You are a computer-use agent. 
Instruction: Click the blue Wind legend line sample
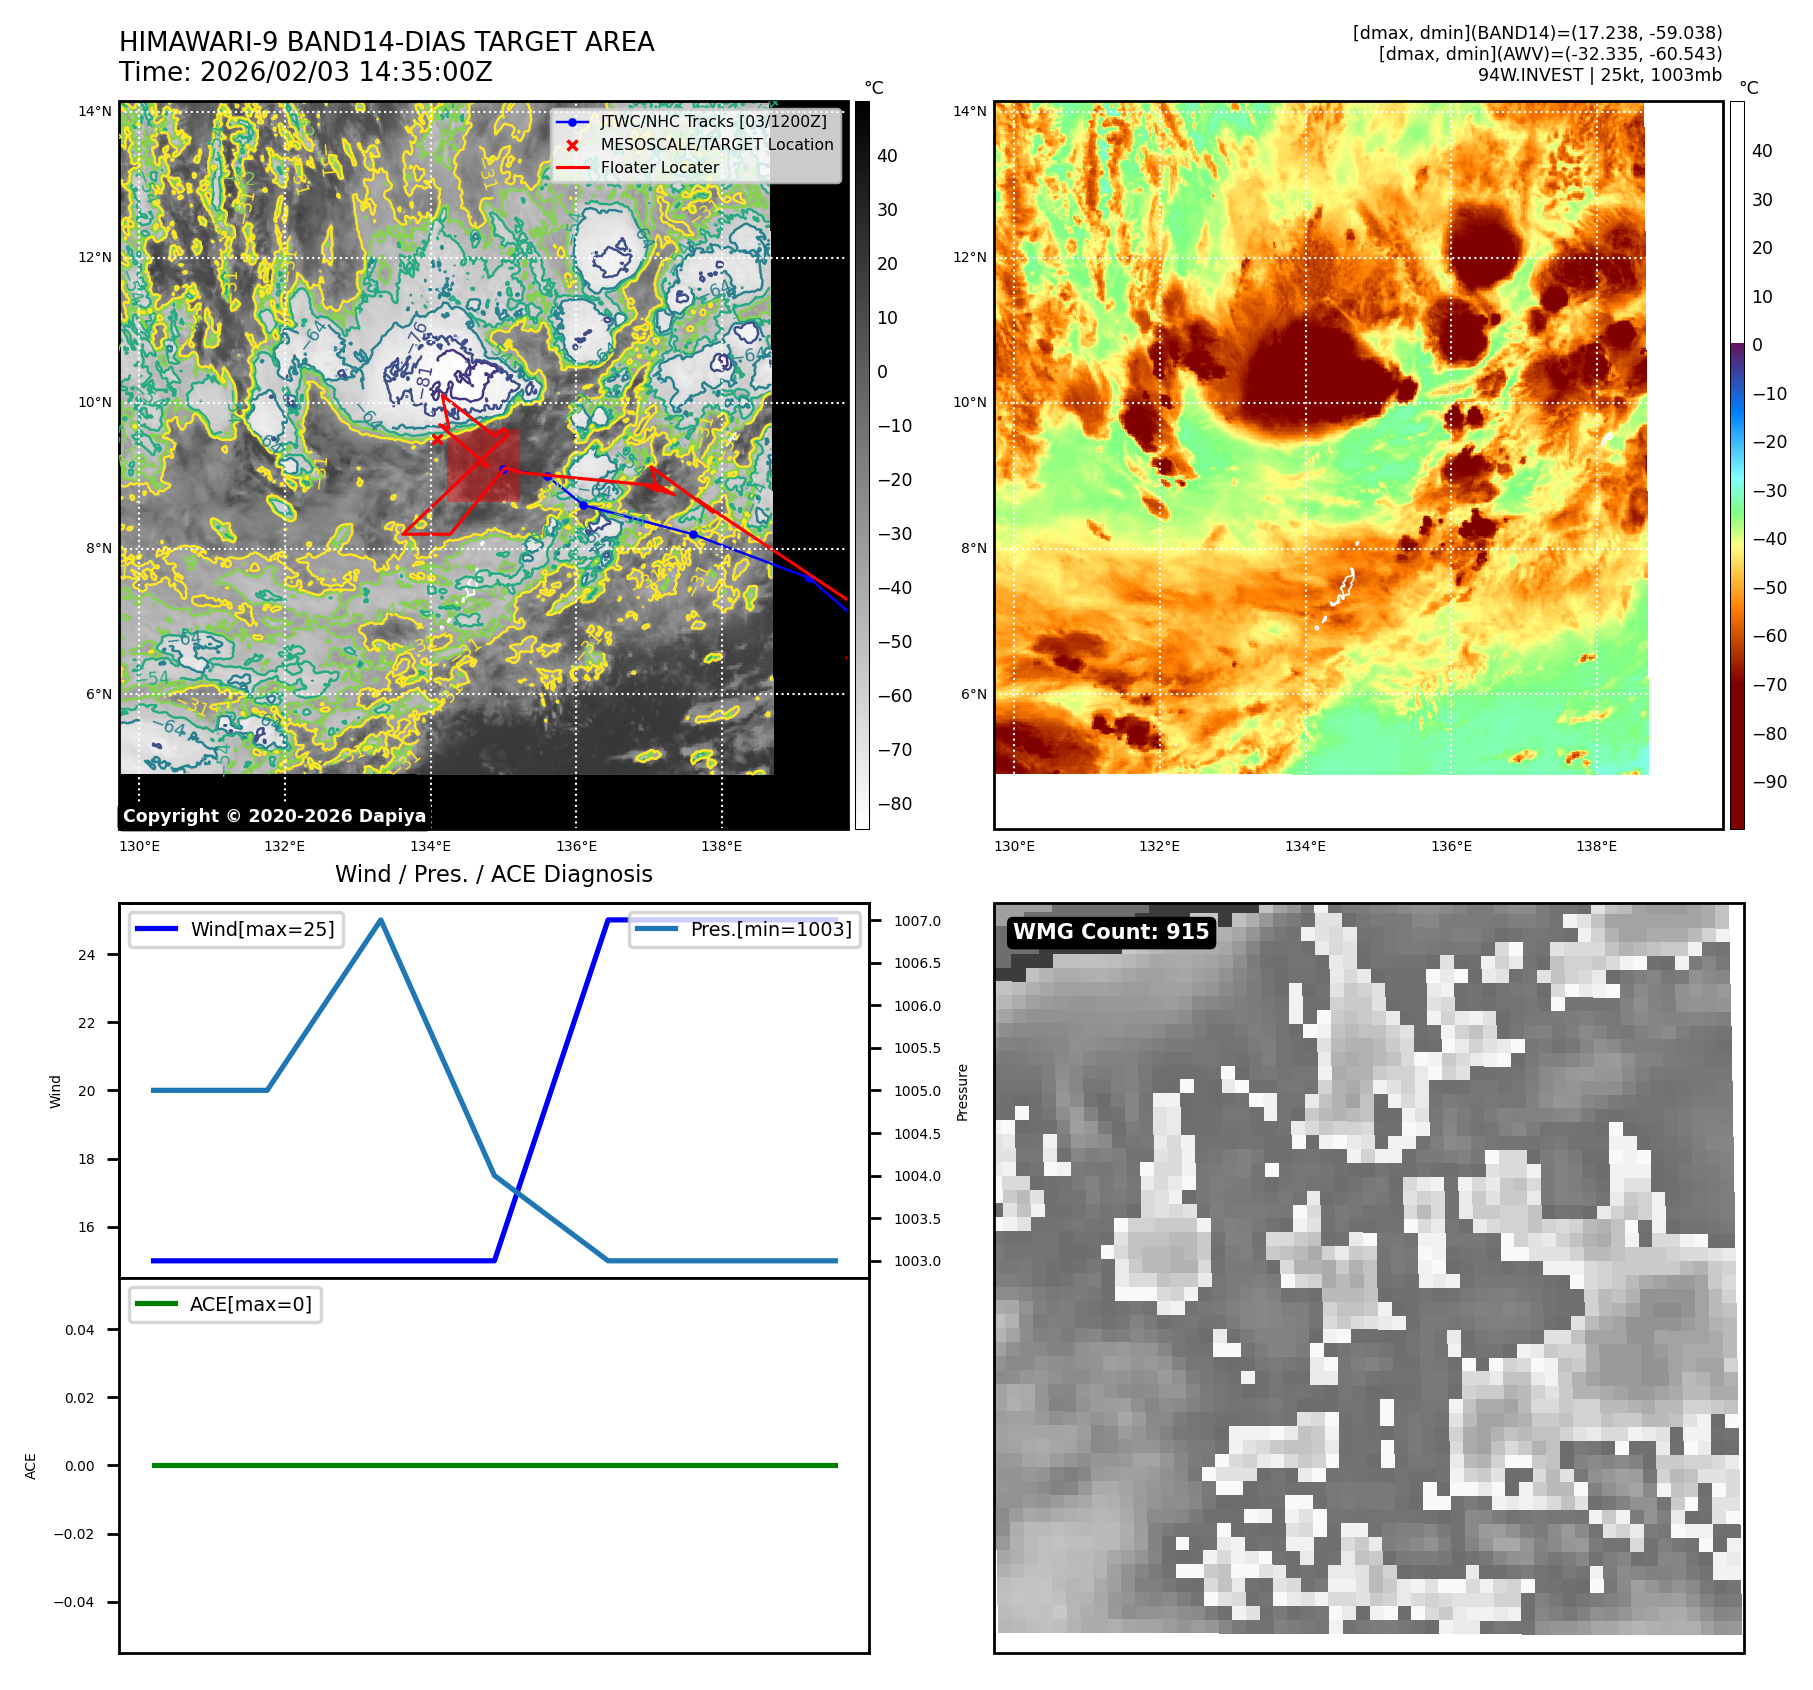[x=156, y=929]
